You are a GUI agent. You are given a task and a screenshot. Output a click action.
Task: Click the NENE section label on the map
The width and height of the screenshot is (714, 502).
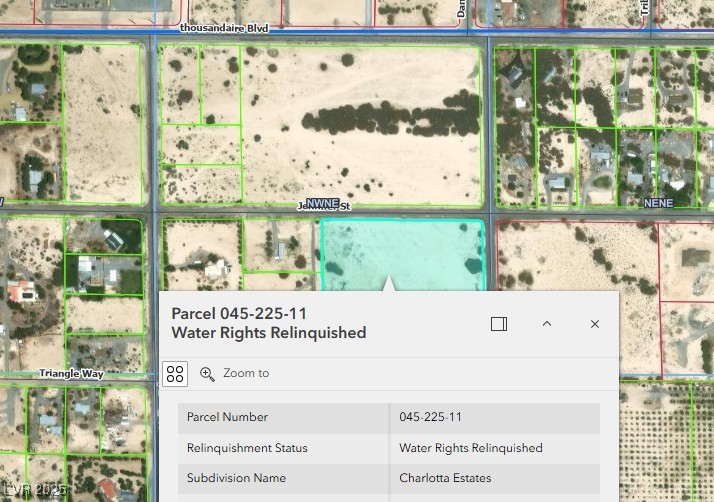pyautogui.click(x=658, y=203)
